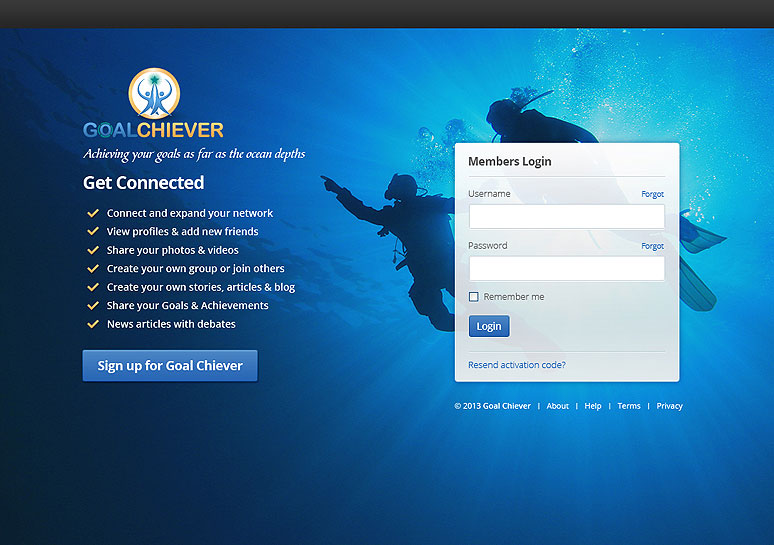Image resolution: width=774 pixels, height=545 pixels.
Task: Open Resend activation code link
Action: [516, 365]
